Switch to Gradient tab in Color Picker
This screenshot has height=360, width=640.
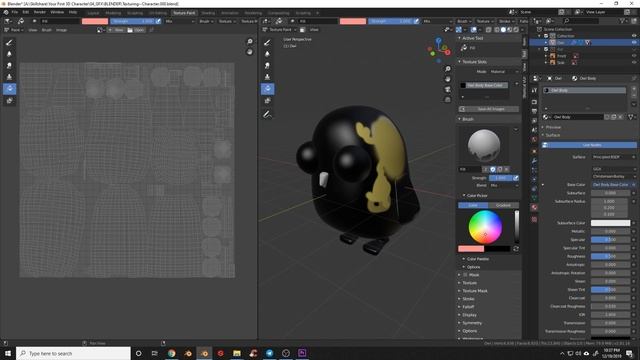pos(503,205)
